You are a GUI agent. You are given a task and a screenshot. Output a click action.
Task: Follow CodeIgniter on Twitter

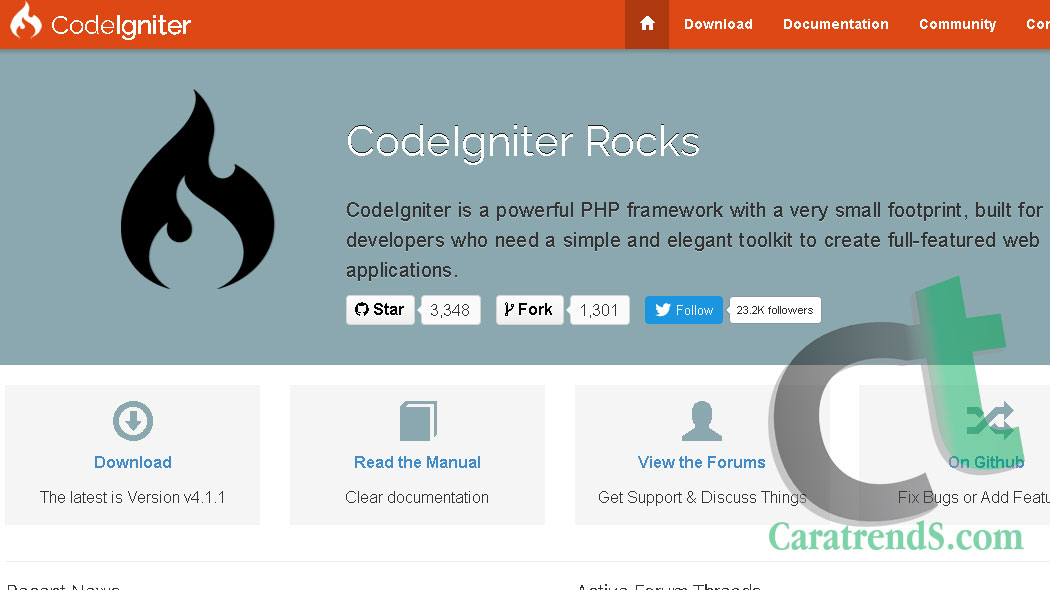click(684, 310)
